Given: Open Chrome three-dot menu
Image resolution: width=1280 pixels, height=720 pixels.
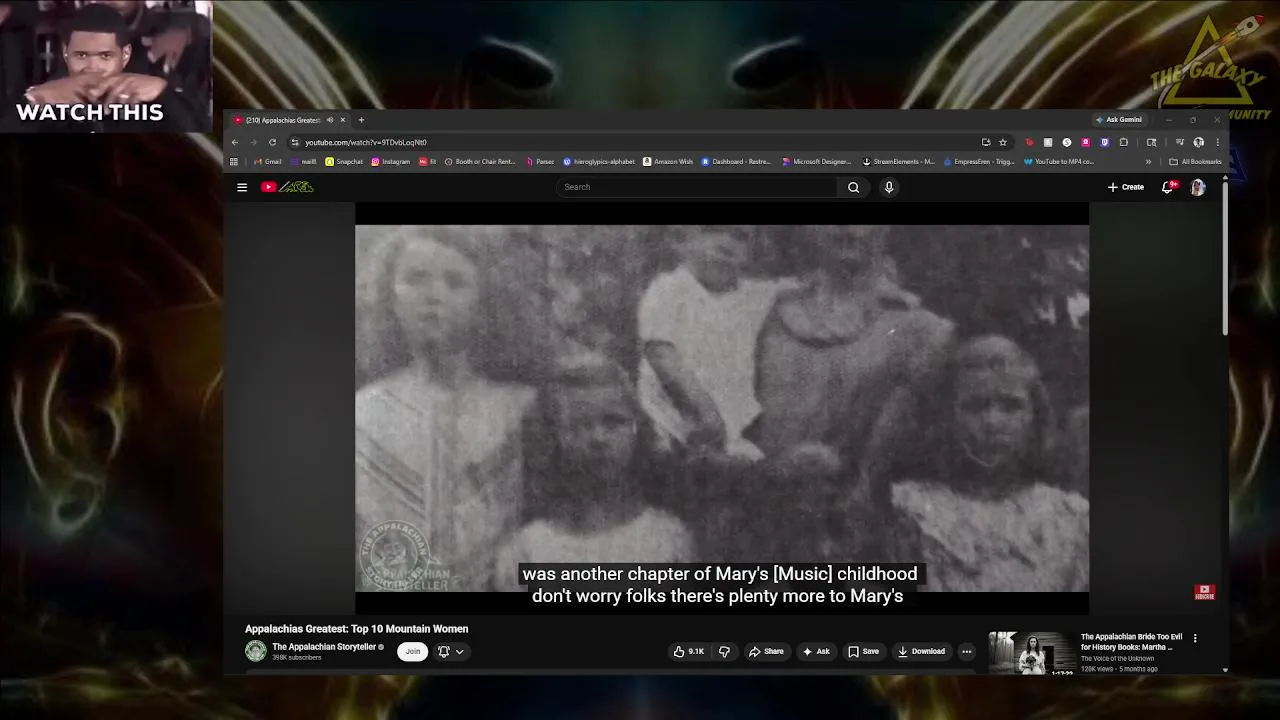Looking at the screenshot, I should pos(1217,142).
